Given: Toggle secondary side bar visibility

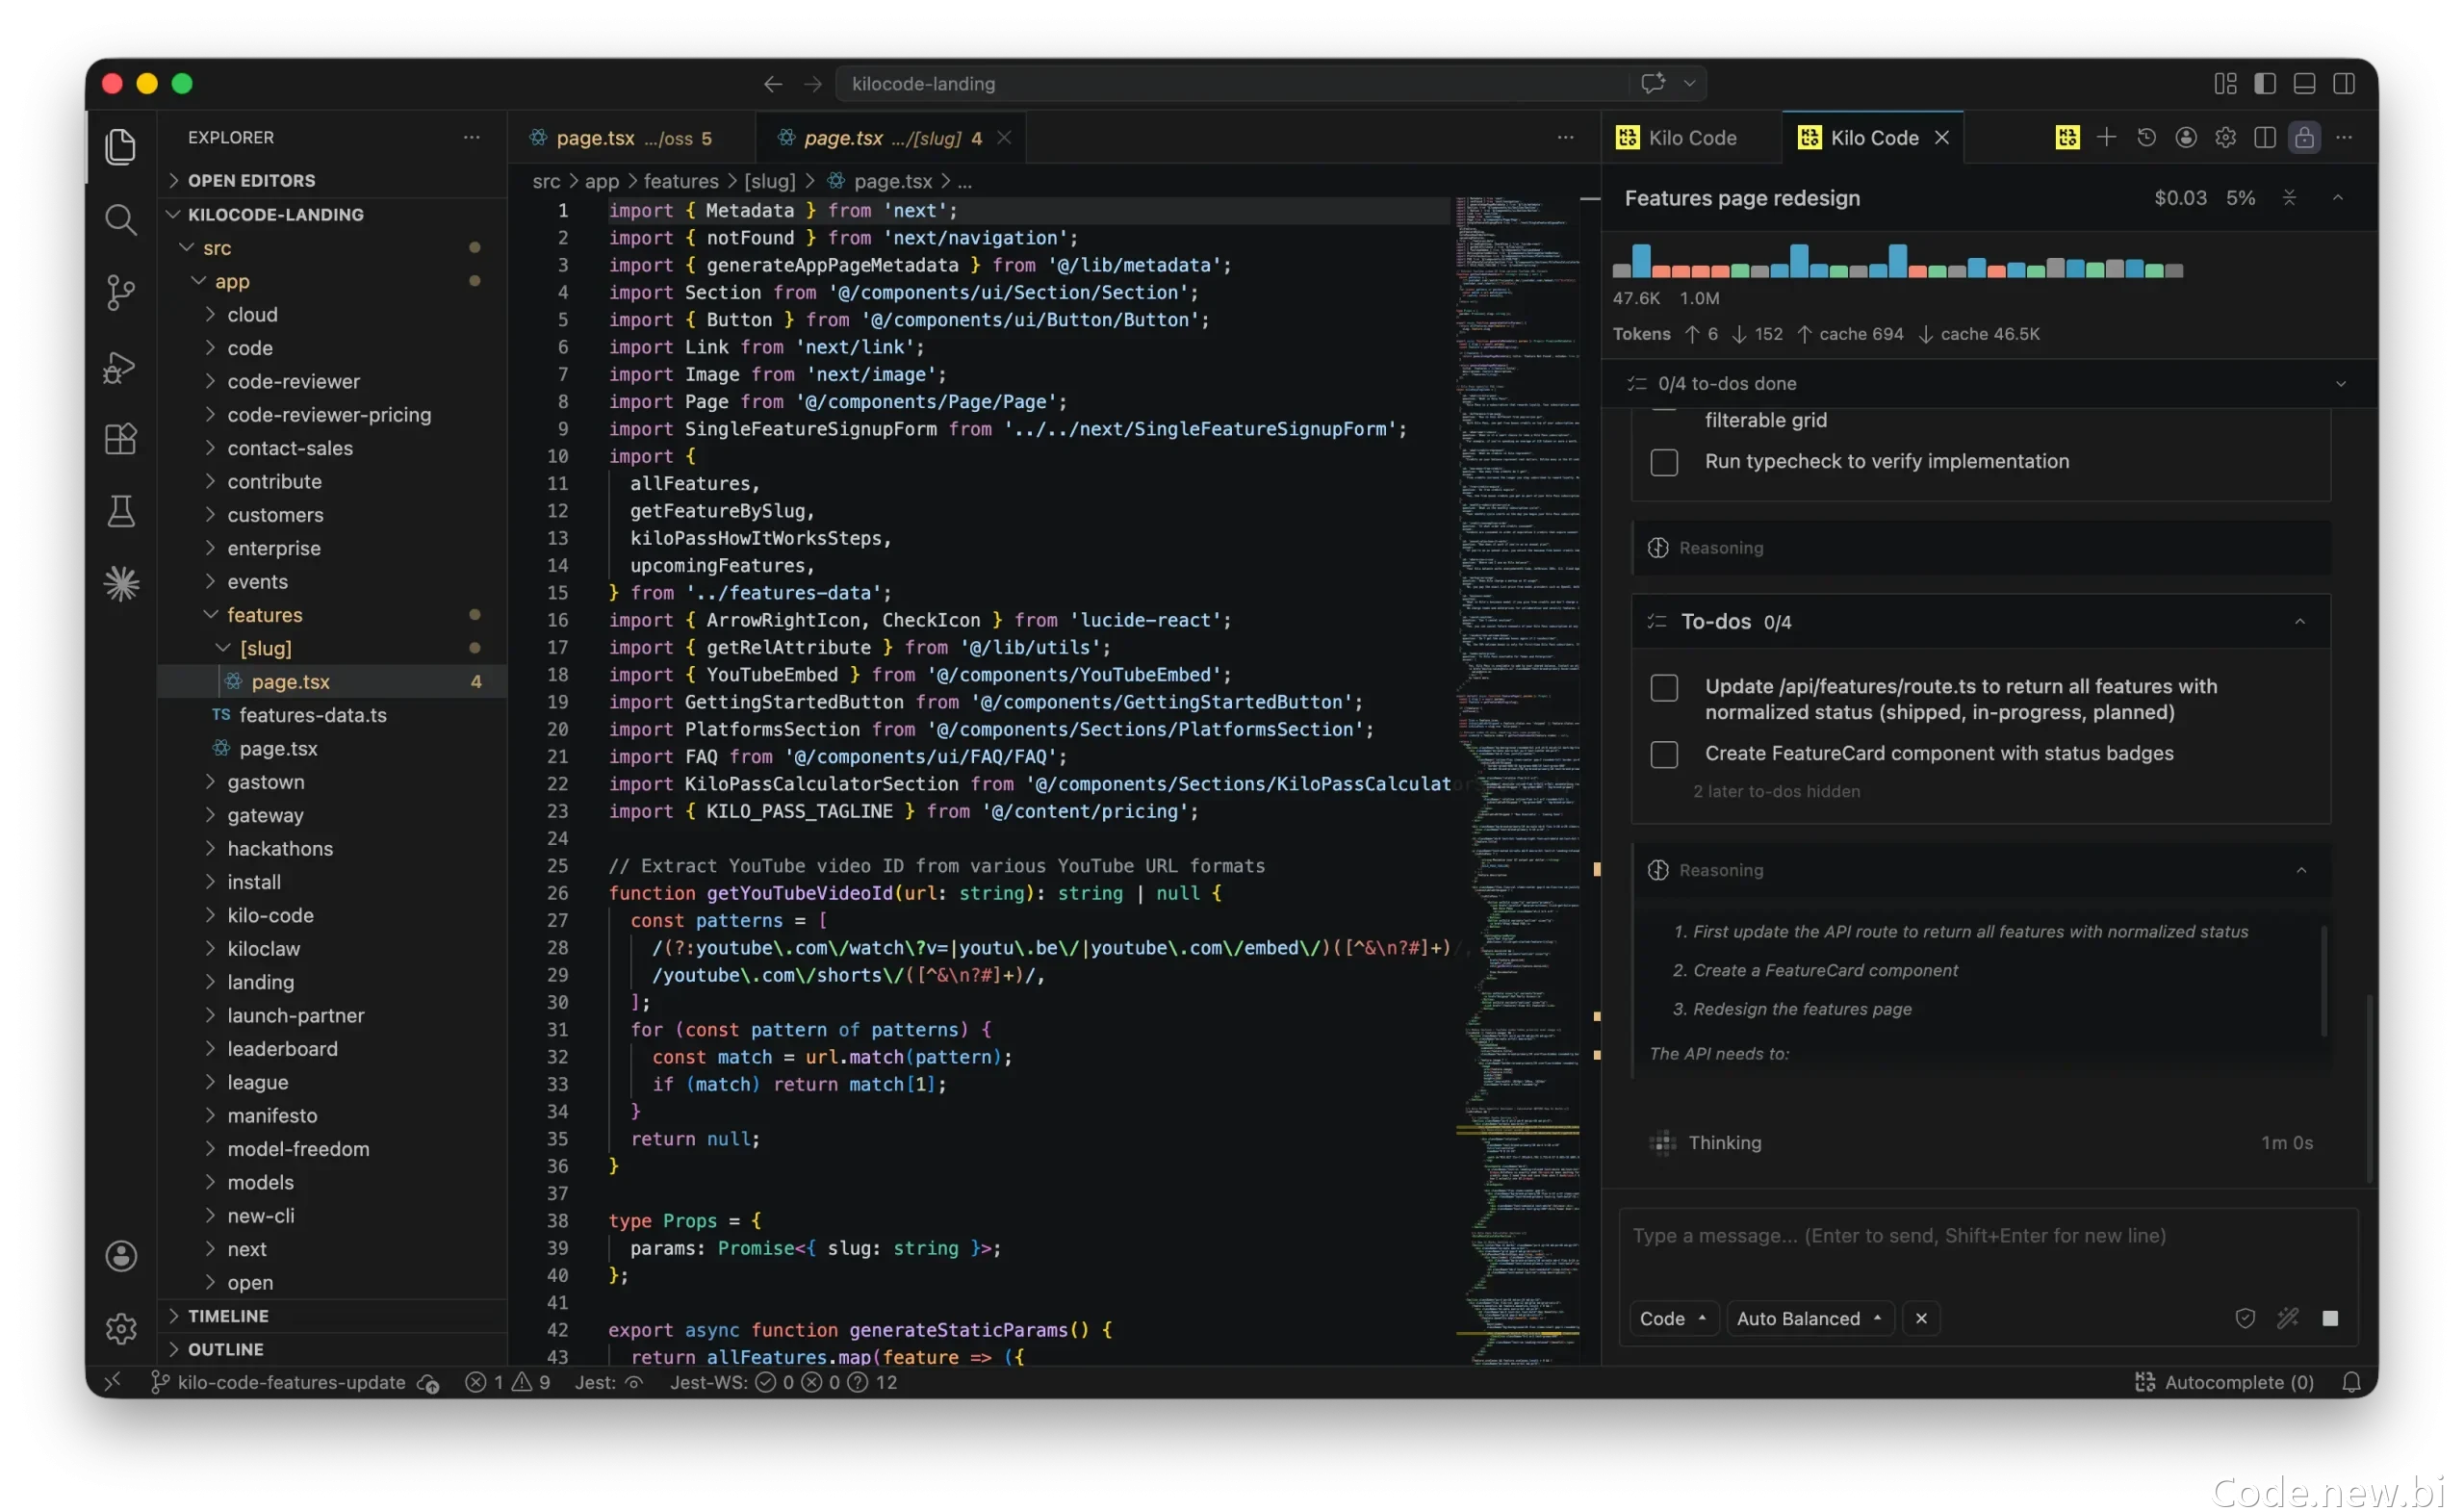Looking at the screenshot, I should [2343, 84].
